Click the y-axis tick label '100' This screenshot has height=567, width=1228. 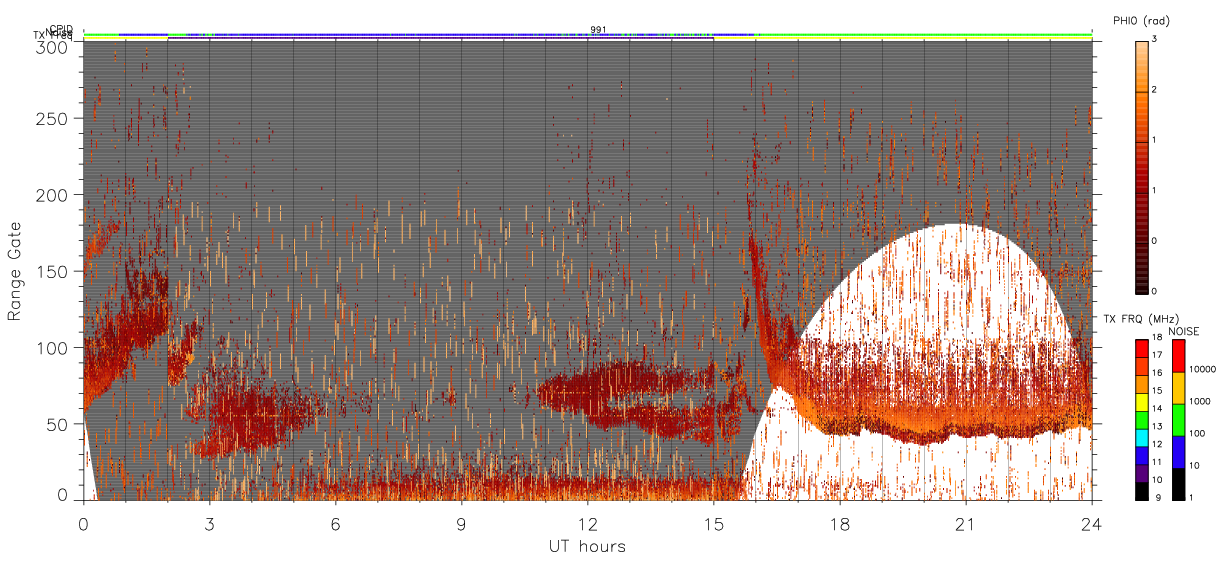[53, 347]
